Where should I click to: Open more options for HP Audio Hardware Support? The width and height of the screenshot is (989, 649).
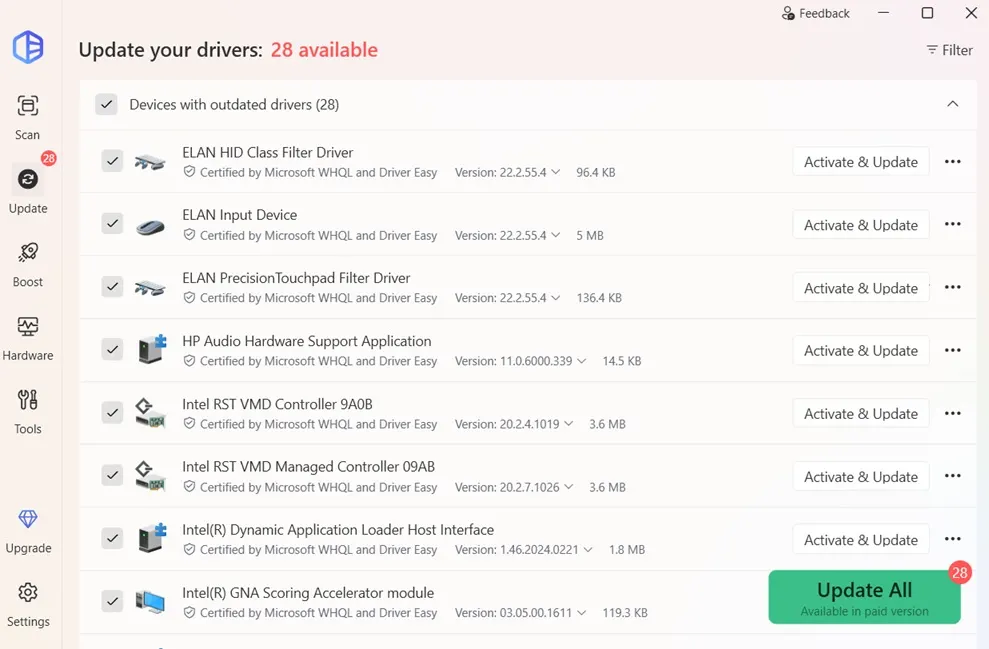tap(952, 350)
